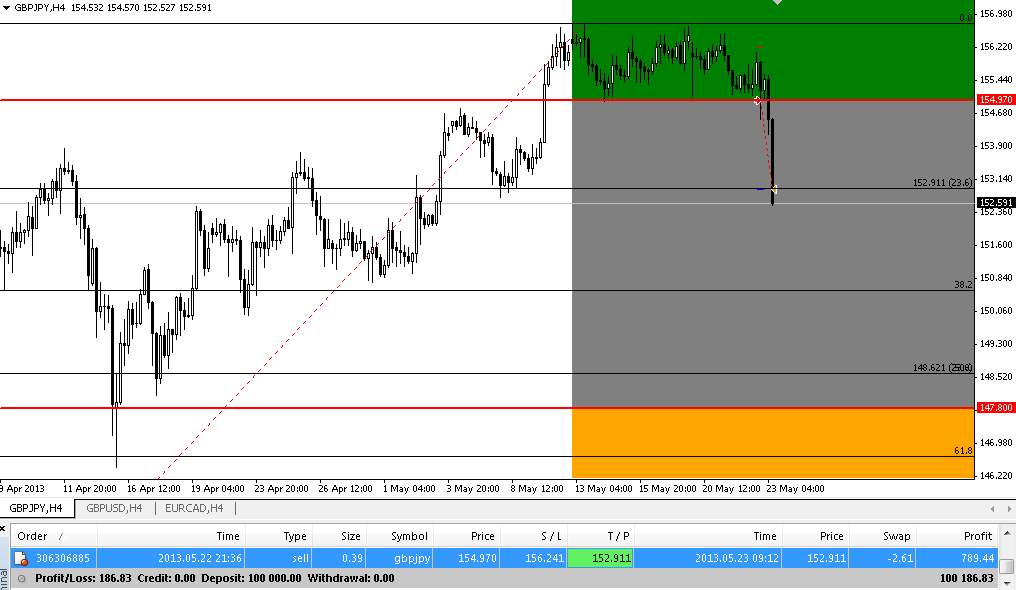Click the Symbol column header
Screen dimensions: 1016x590
click(408, 537)
